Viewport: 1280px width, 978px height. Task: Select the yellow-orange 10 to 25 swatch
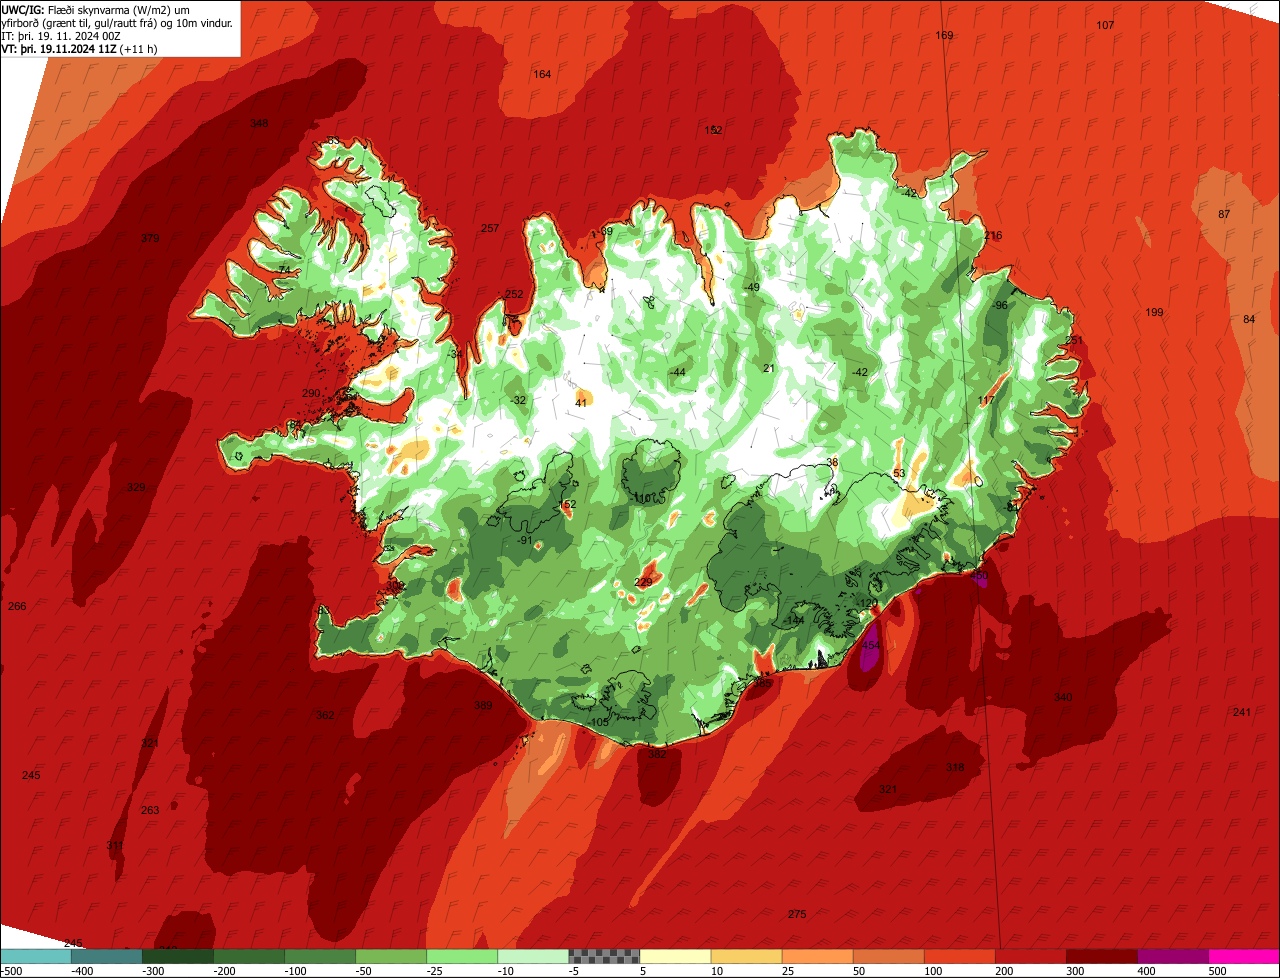pos(746,956)
